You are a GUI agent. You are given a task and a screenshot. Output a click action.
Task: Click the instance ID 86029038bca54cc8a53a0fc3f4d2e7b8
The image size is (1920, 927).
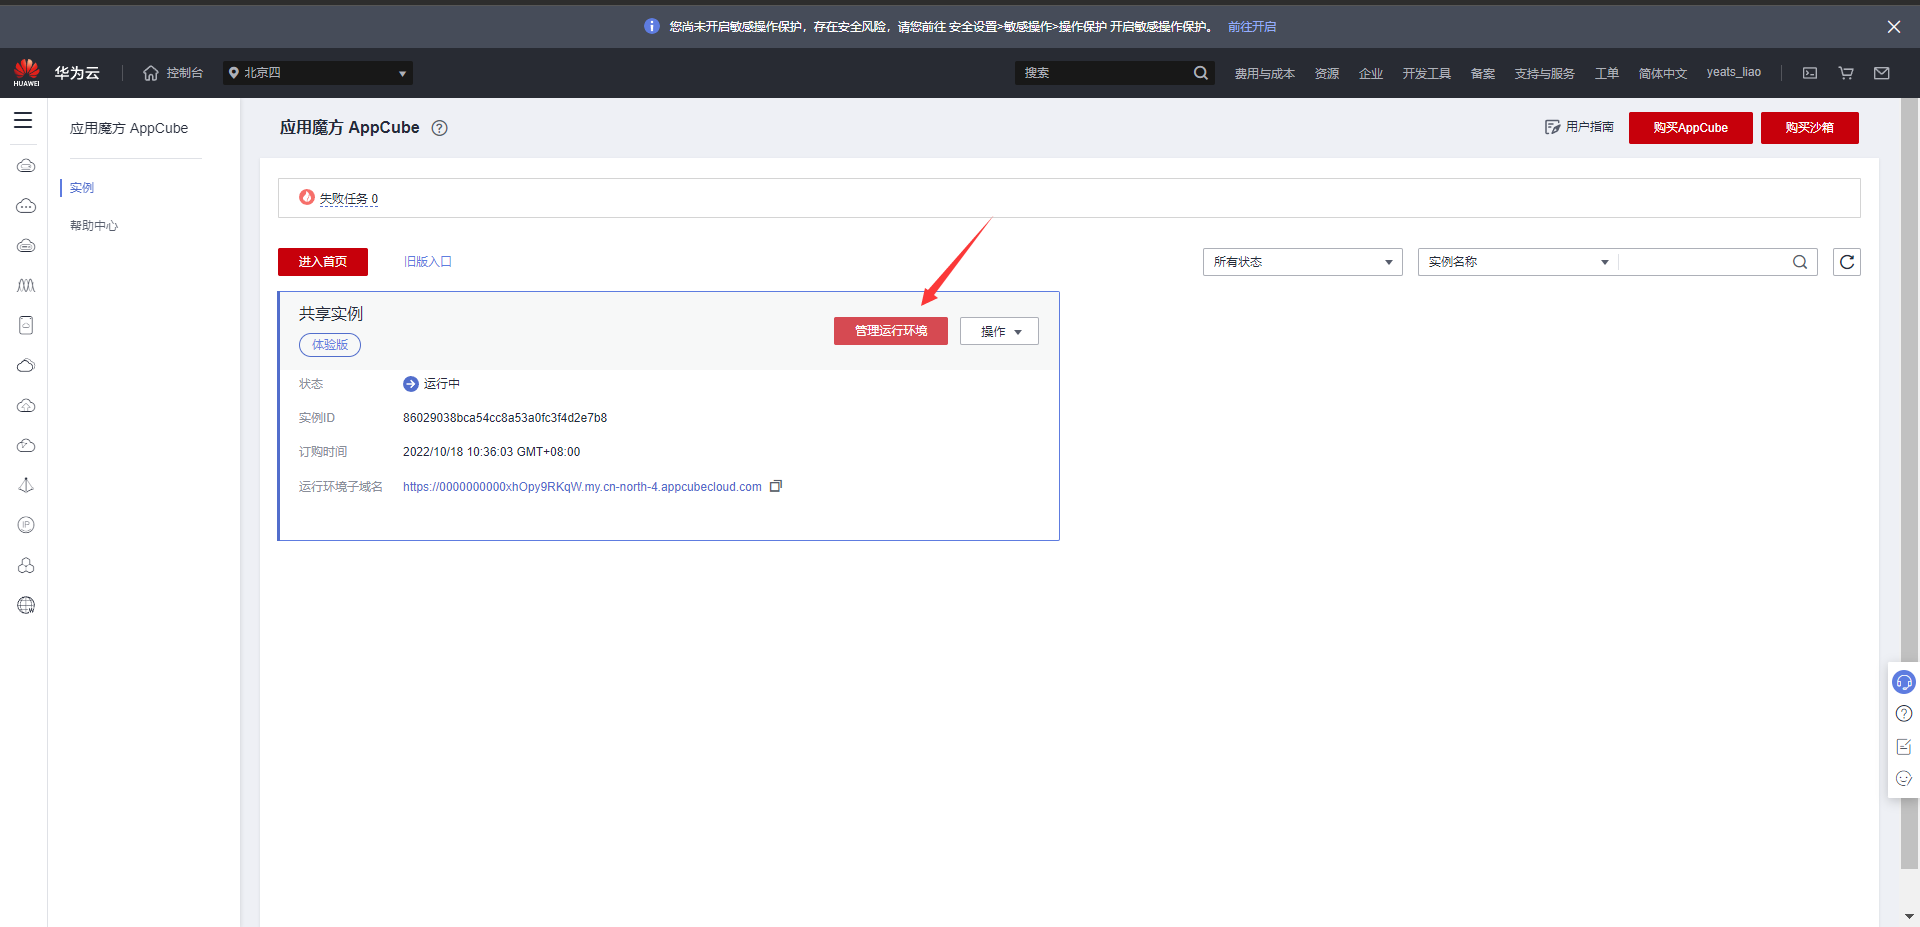pyautogui.click(x=505, y=418)
